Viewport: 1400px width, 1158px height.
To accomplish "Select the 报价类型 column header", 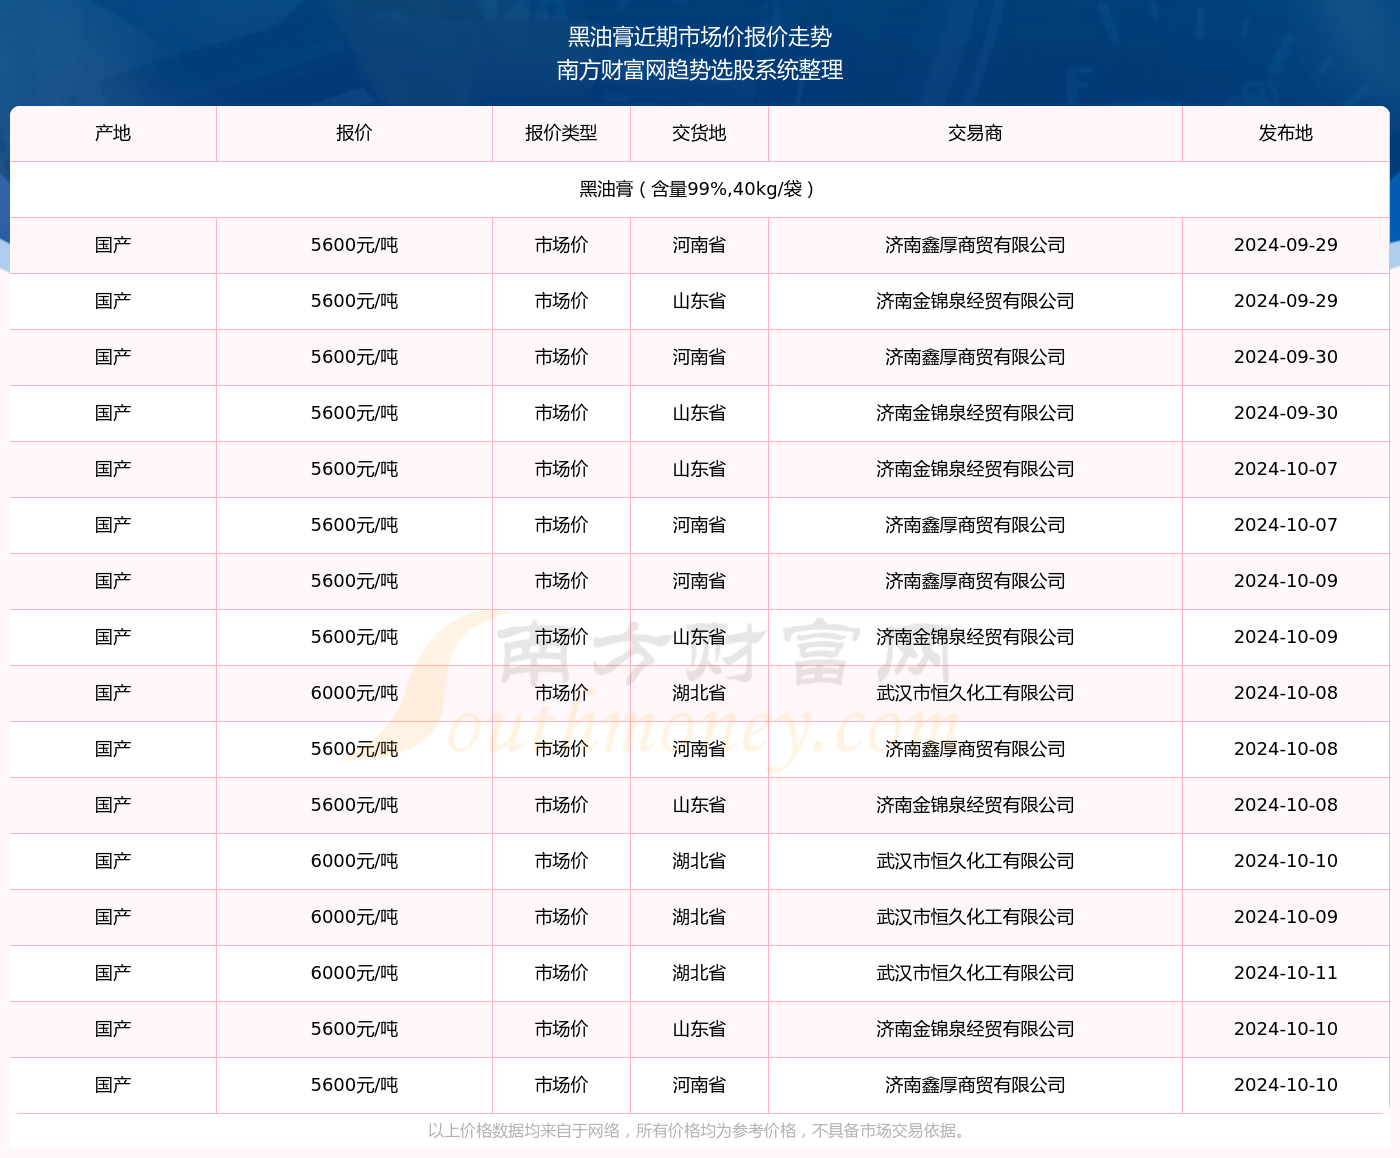I will click(x=561, y=133).
